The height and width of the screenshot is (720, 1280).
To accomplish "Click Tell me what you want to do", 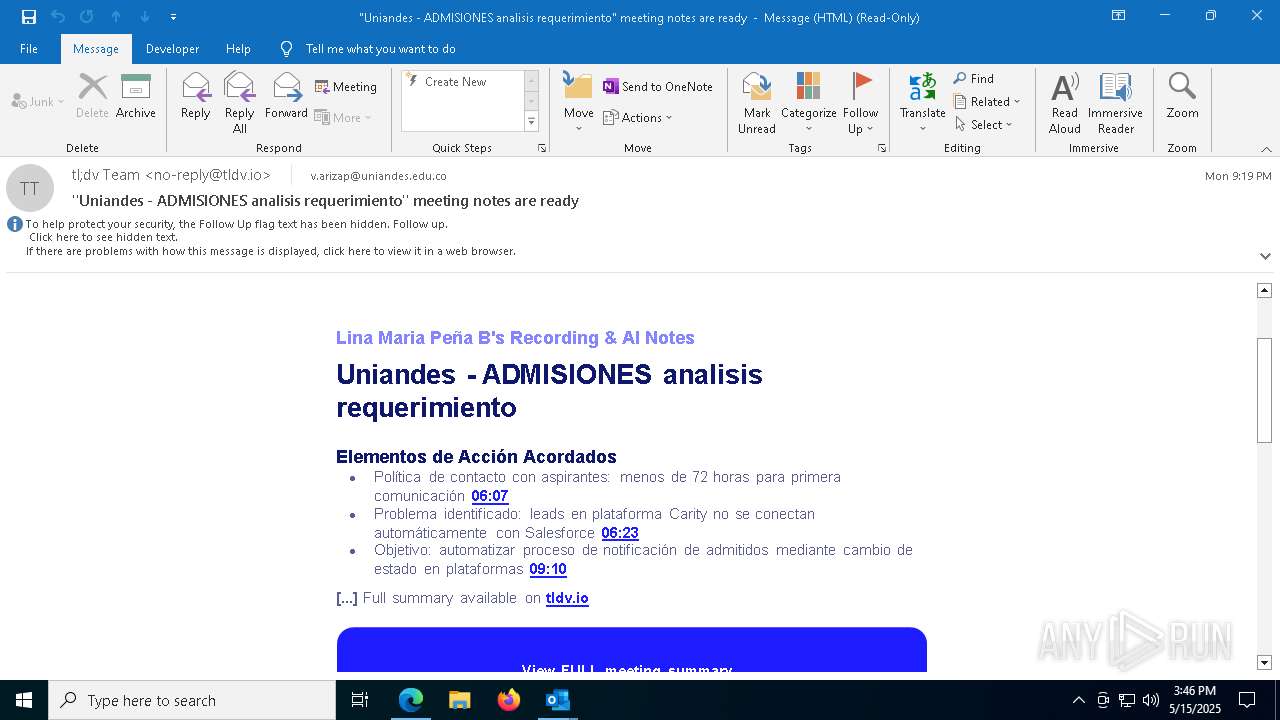I will click(380, 48).
